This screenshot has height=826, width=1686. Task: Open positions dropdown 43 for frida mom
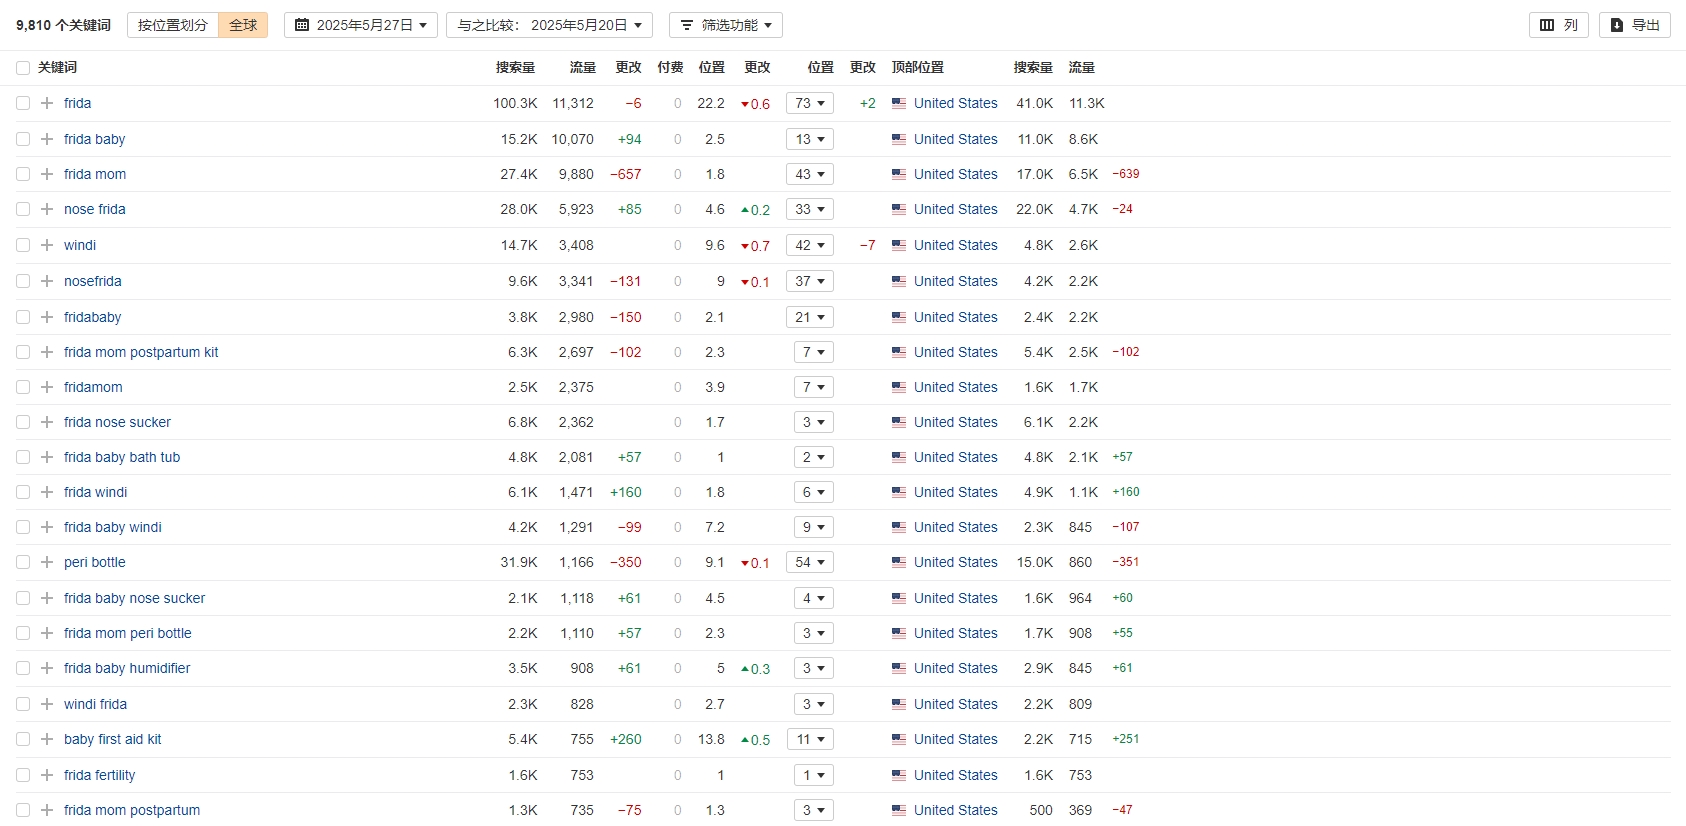pyautogui.click(x=810, y=174)
